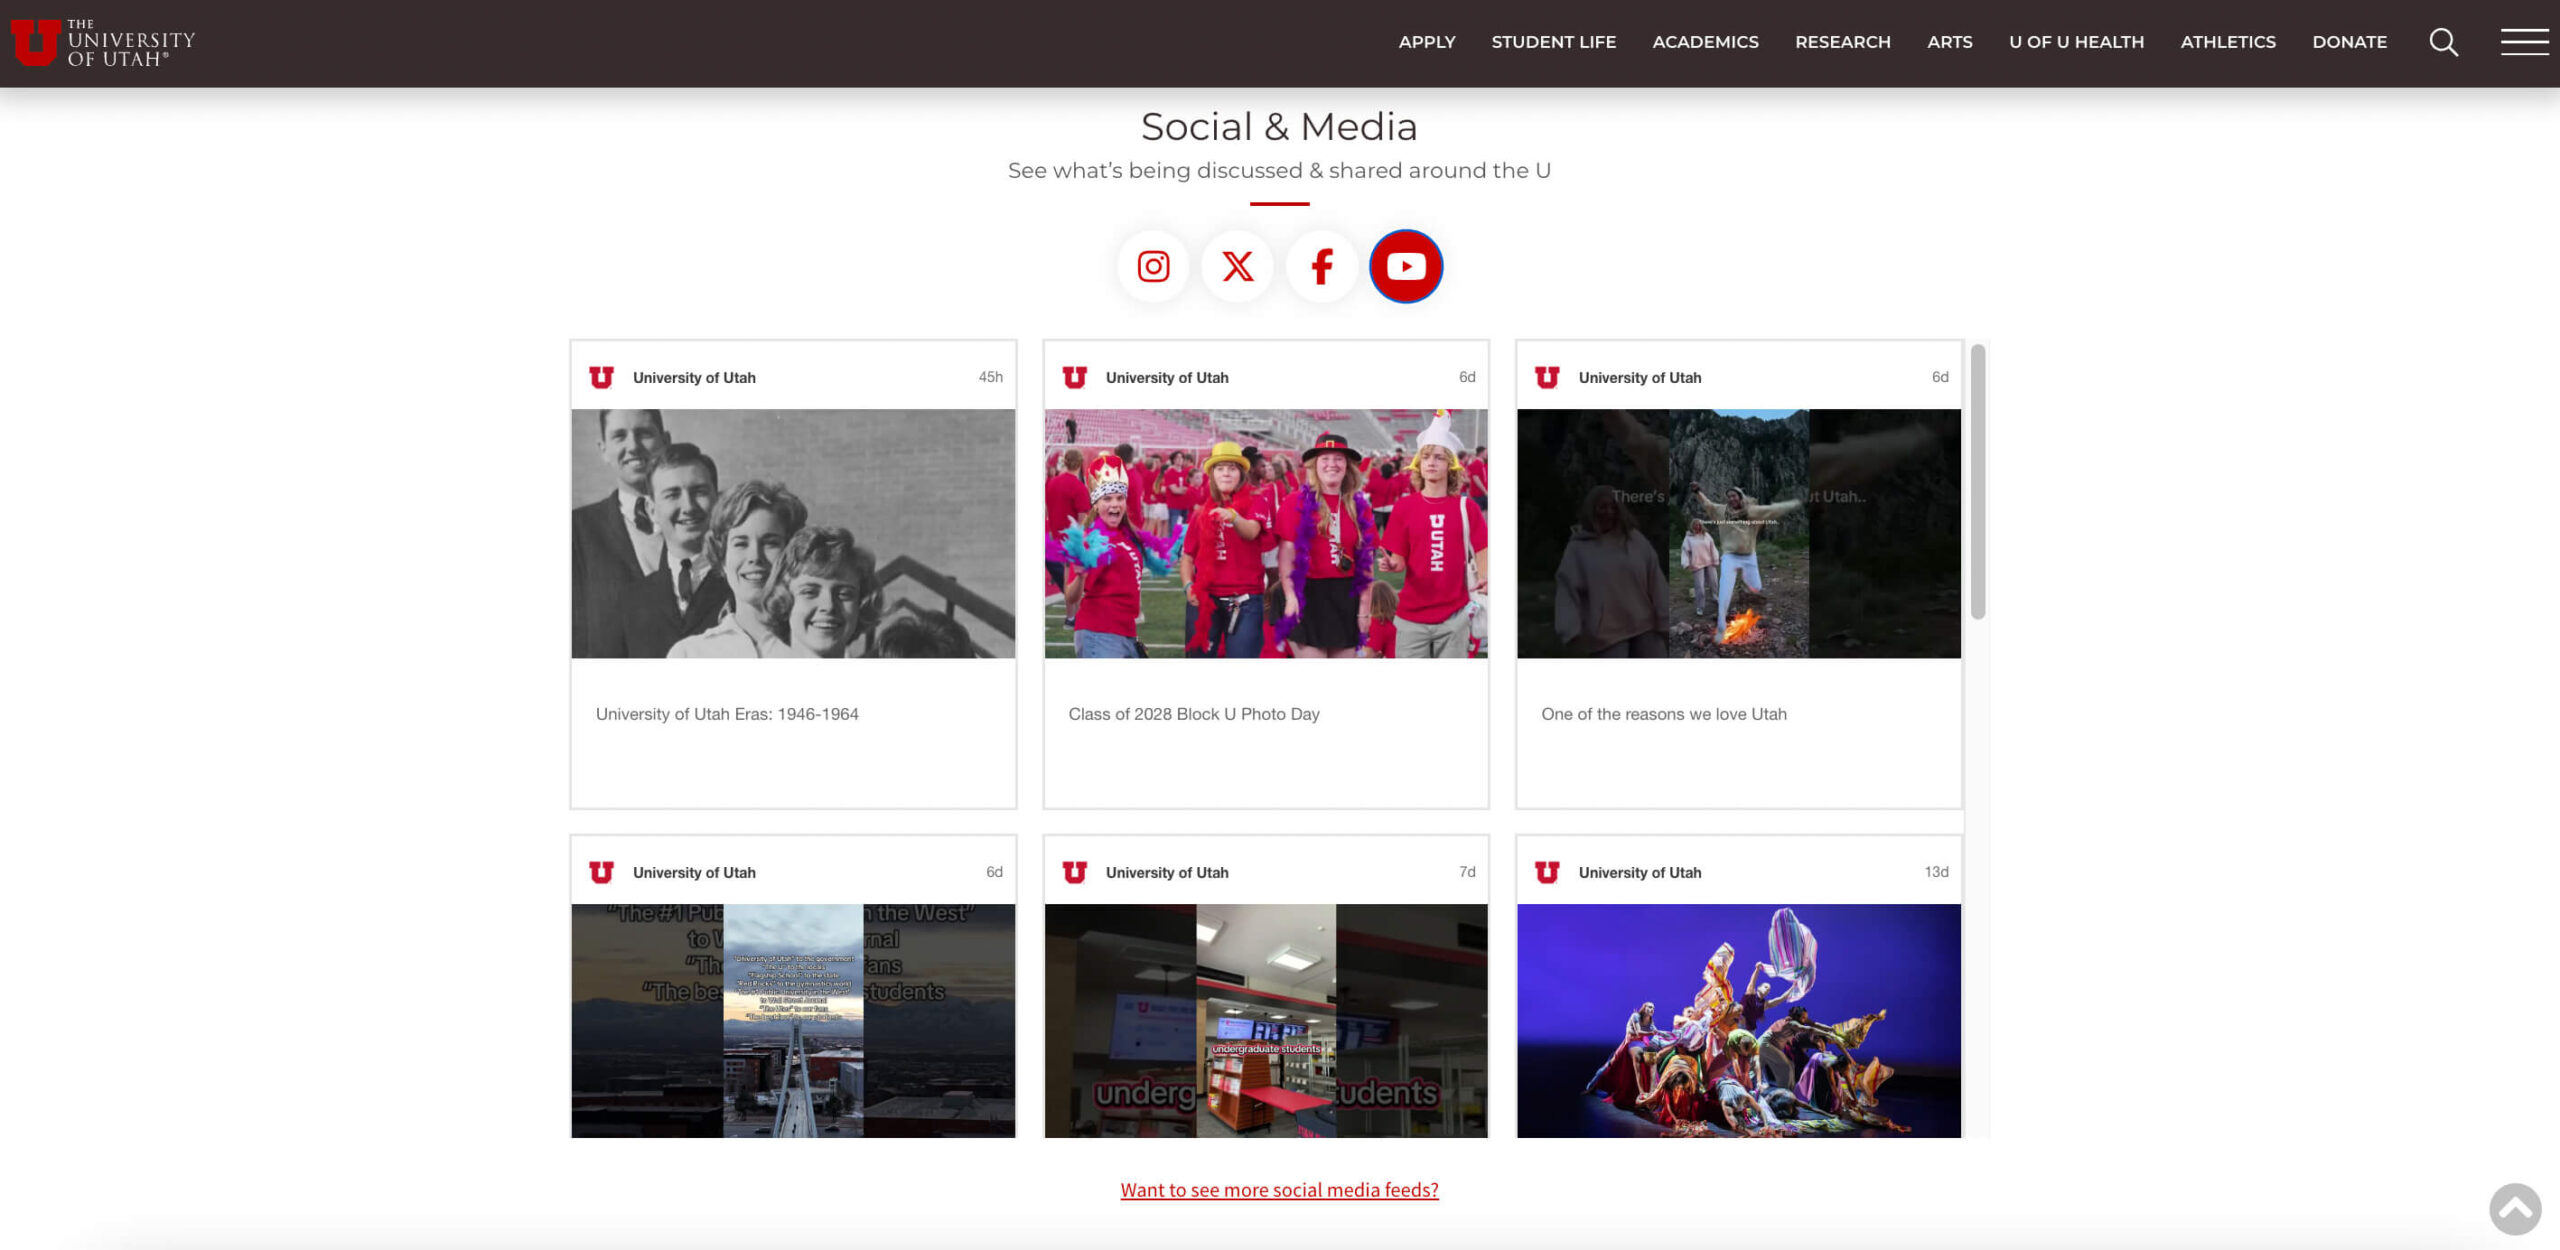
Task: Open the Student Life menu
Action: (1553, 42)
